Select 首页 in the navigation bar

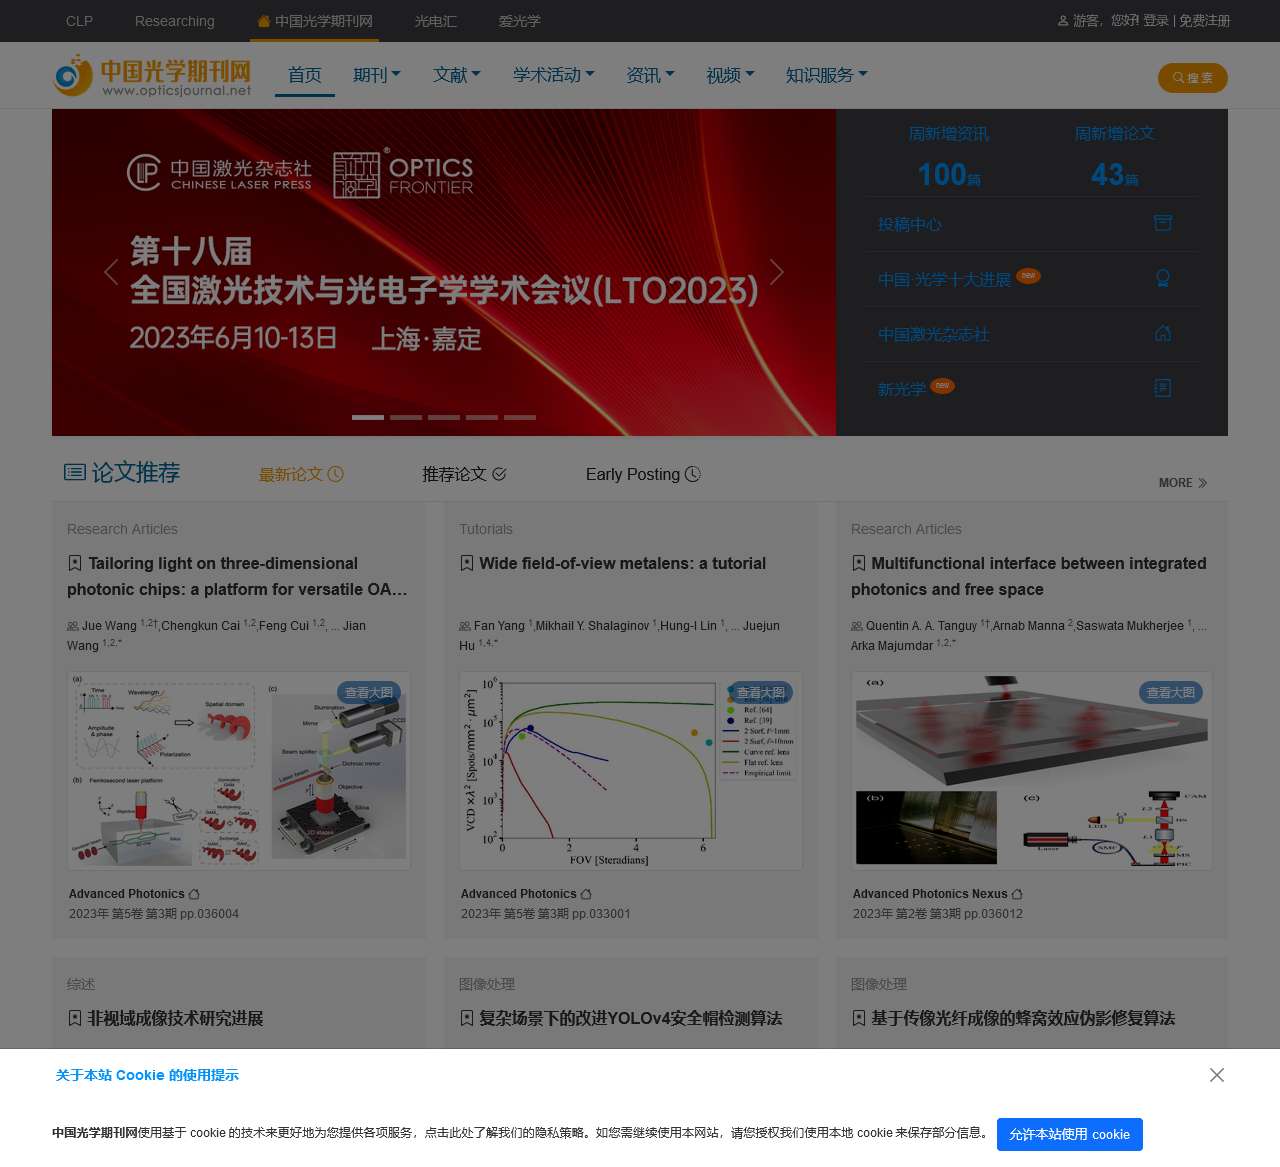tap(305, 74)
